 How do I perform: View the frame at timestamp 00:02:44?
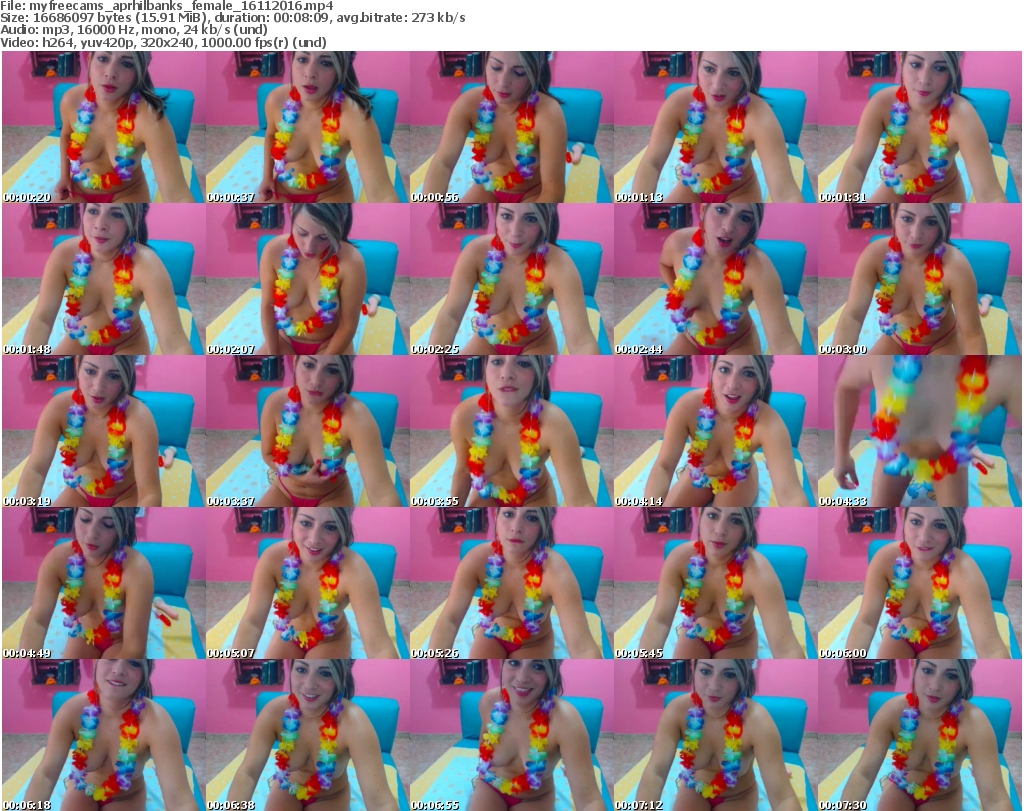click(715, 279)
